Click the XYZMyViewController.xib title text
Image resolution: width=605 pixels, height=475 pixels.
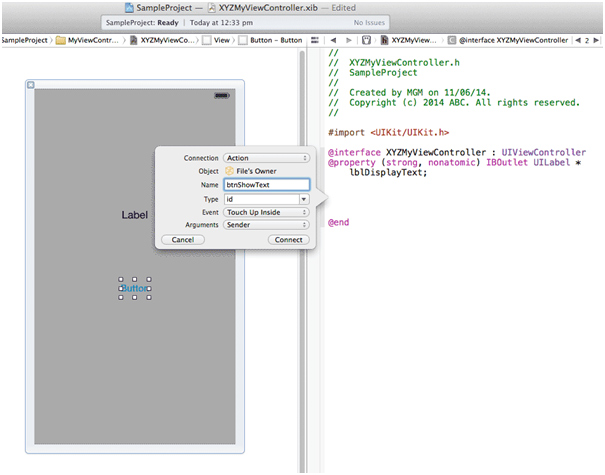click(268, 8)
